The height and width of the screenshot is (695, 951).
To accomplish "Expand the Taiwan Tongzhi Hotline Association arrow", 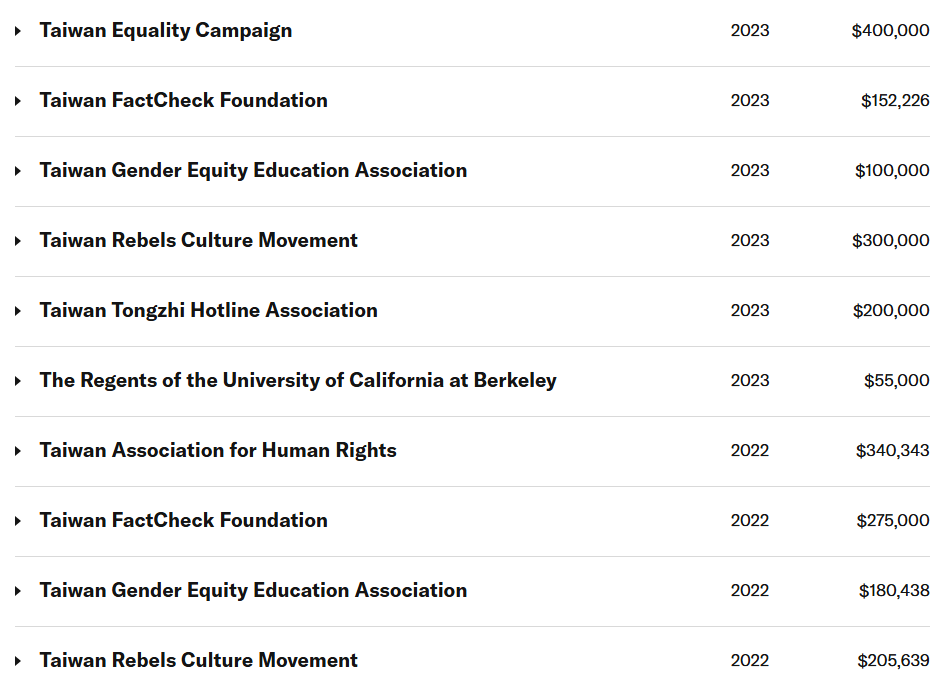I will [18, 311].
